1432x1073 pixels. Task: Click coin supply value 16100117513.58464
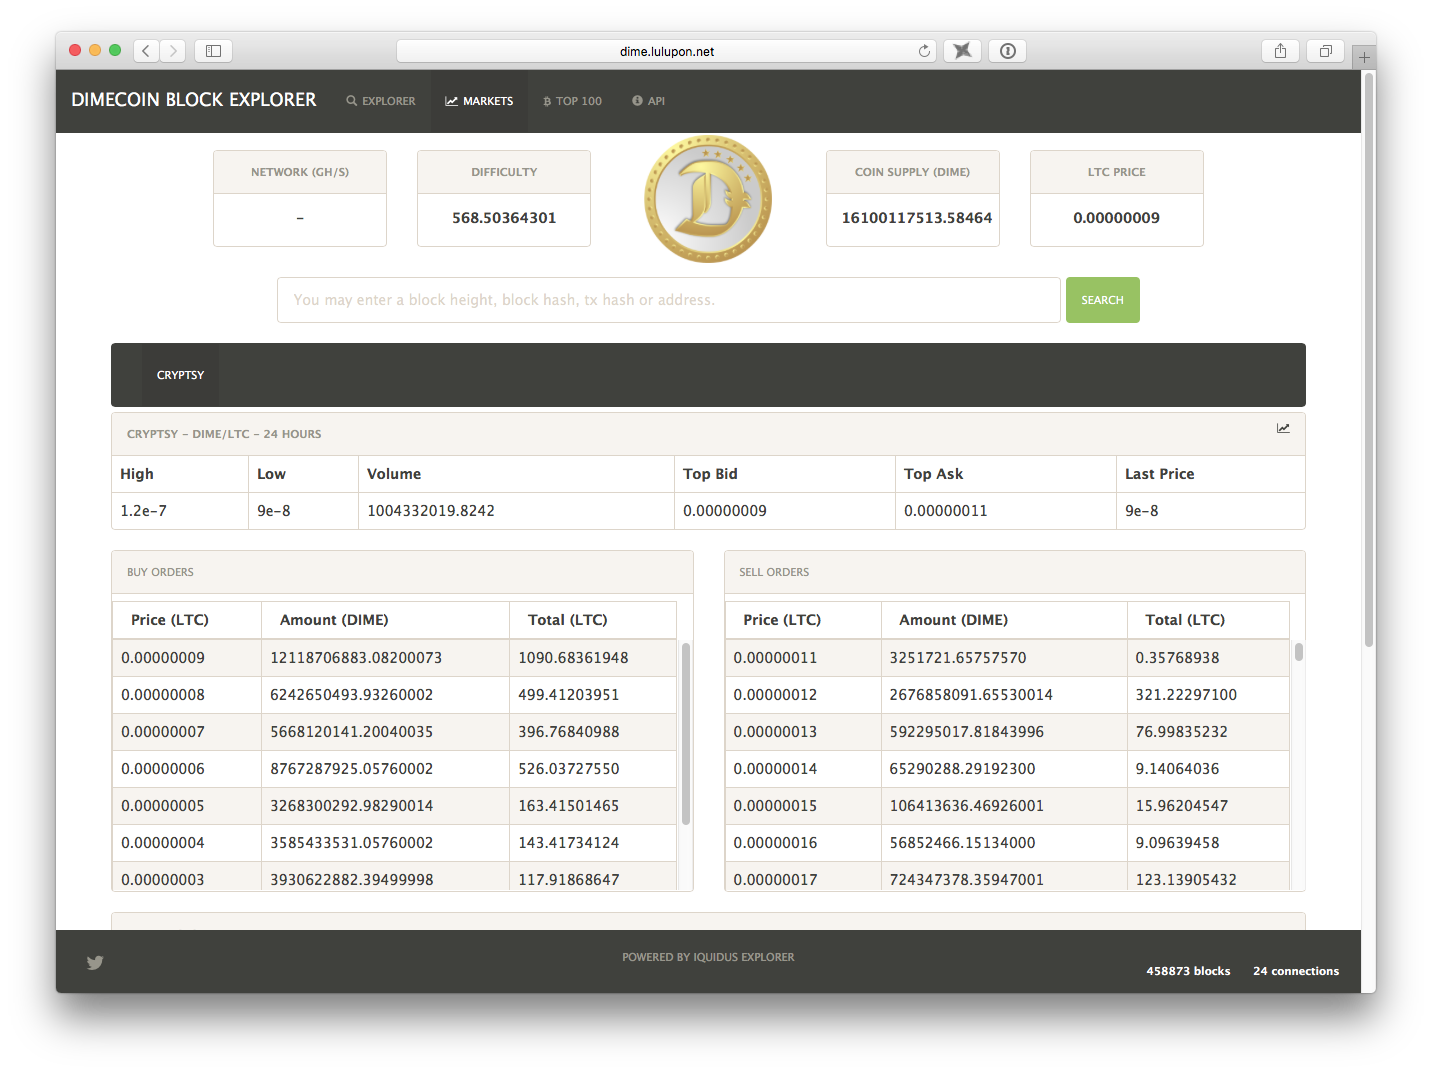click(917, 218)
